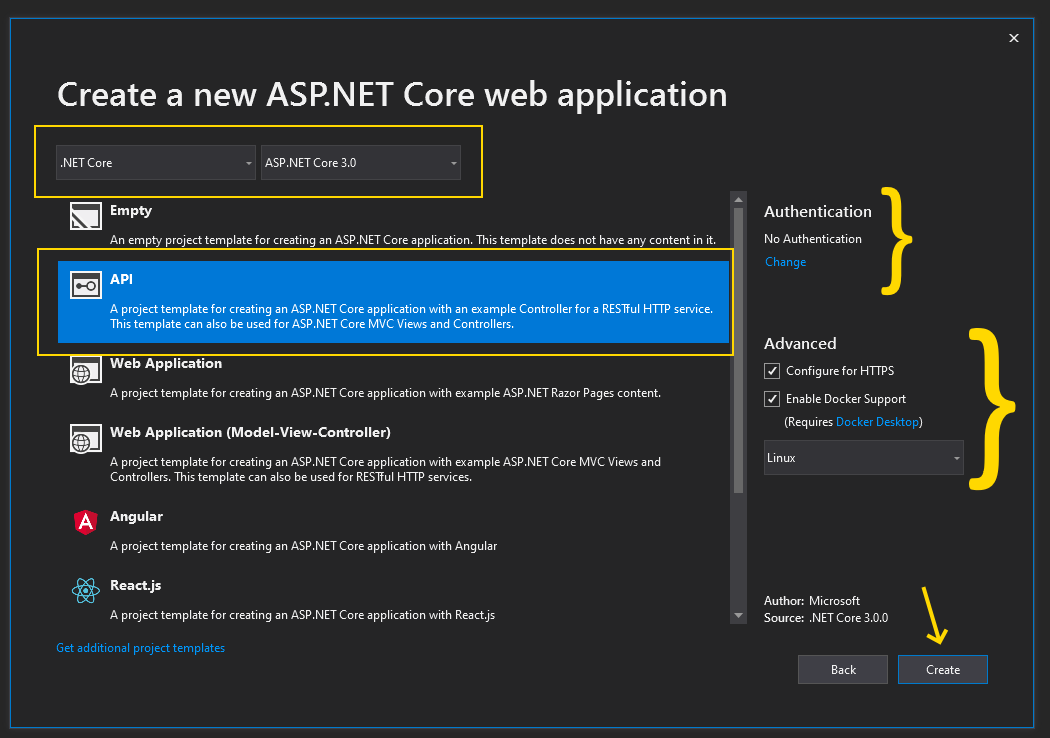Click the Model-View-Controller template icon
The image size is (1050, 738).
pos(86,439)
